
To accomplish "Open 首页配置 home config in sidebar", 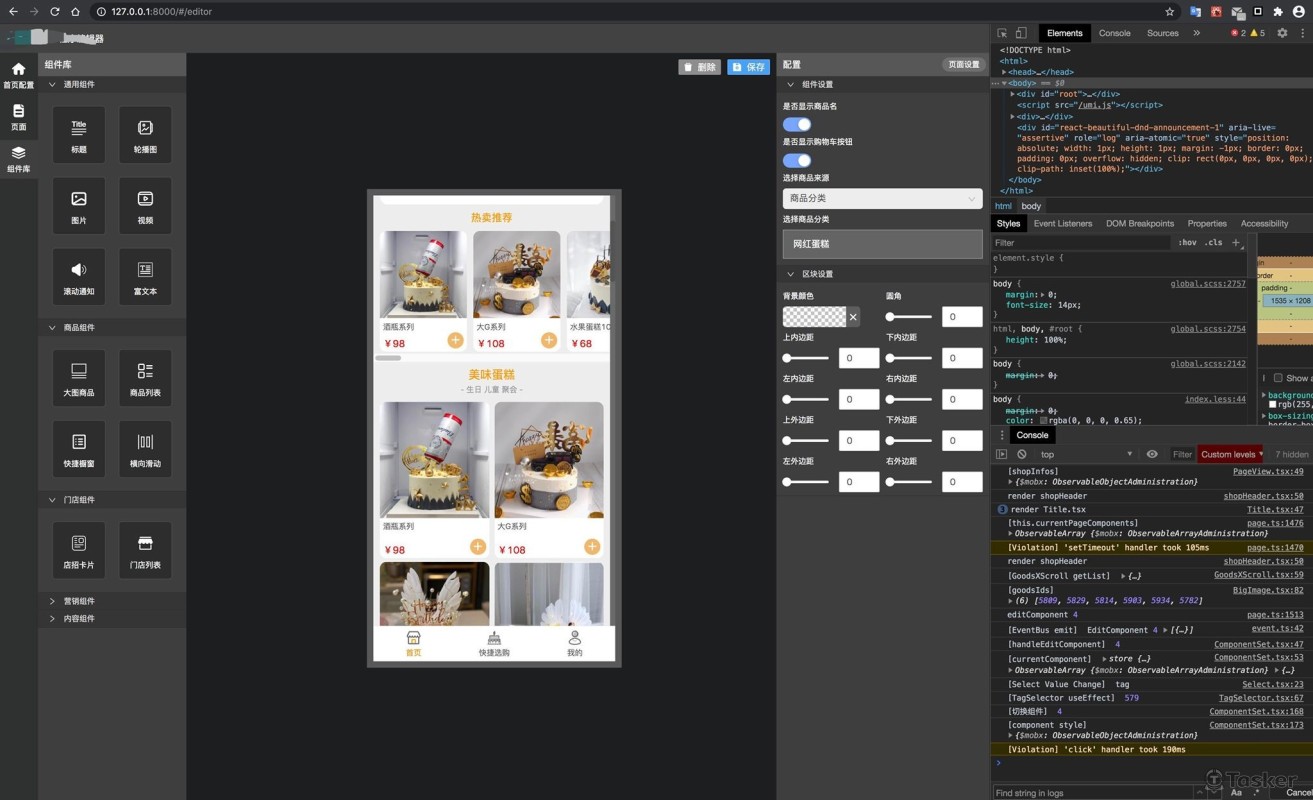I will [x=18, y=75].
